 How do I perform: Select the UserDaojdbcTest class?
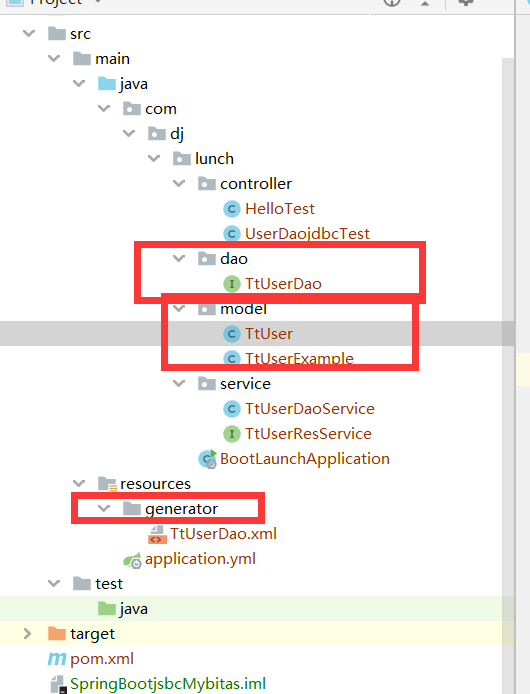pos(307,234)
